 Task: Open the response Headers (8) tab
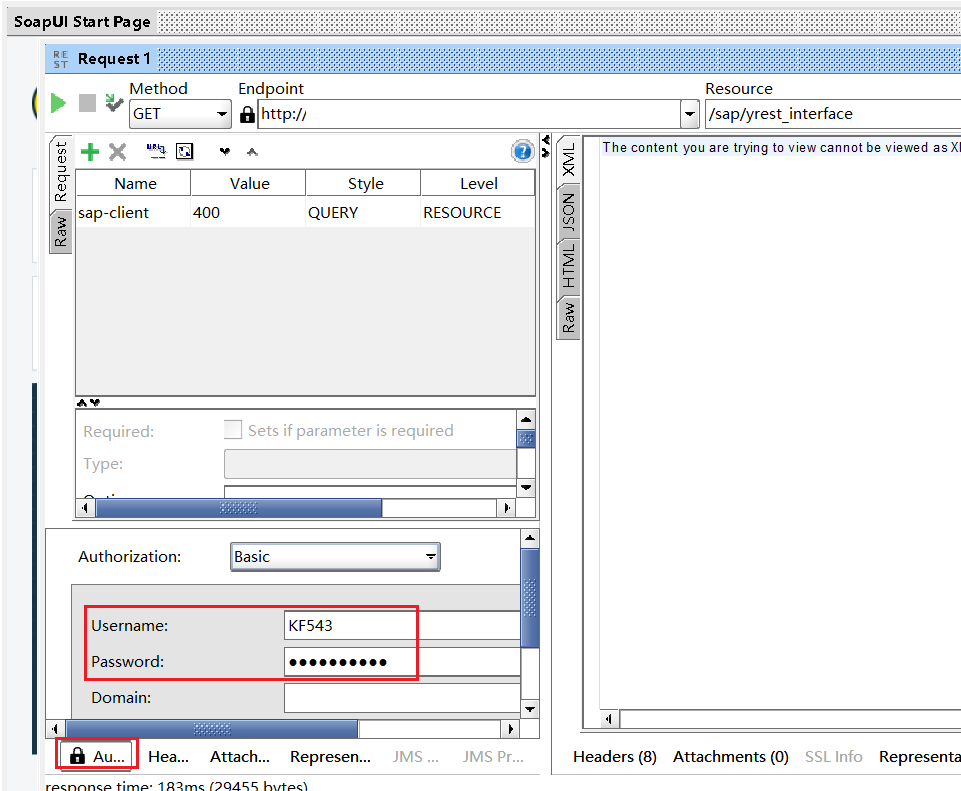click(614, 757)
